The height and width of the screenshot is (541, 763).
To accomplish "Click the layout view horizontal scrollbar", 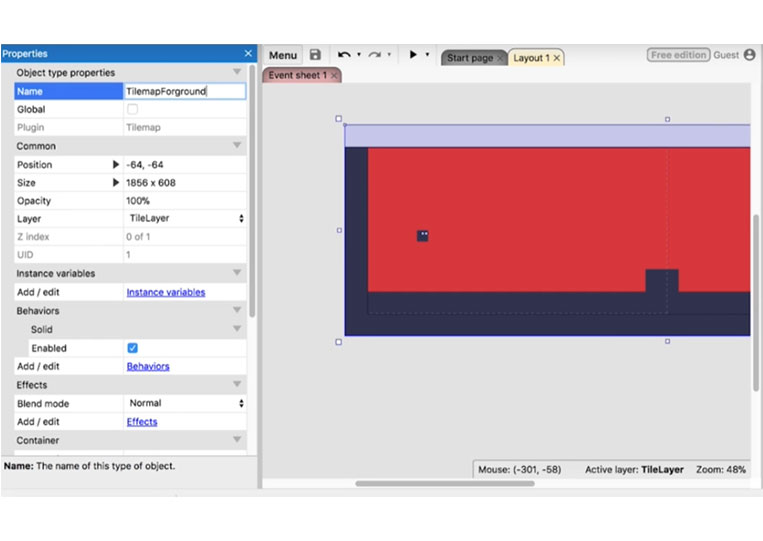I will (x=445, y=484).
